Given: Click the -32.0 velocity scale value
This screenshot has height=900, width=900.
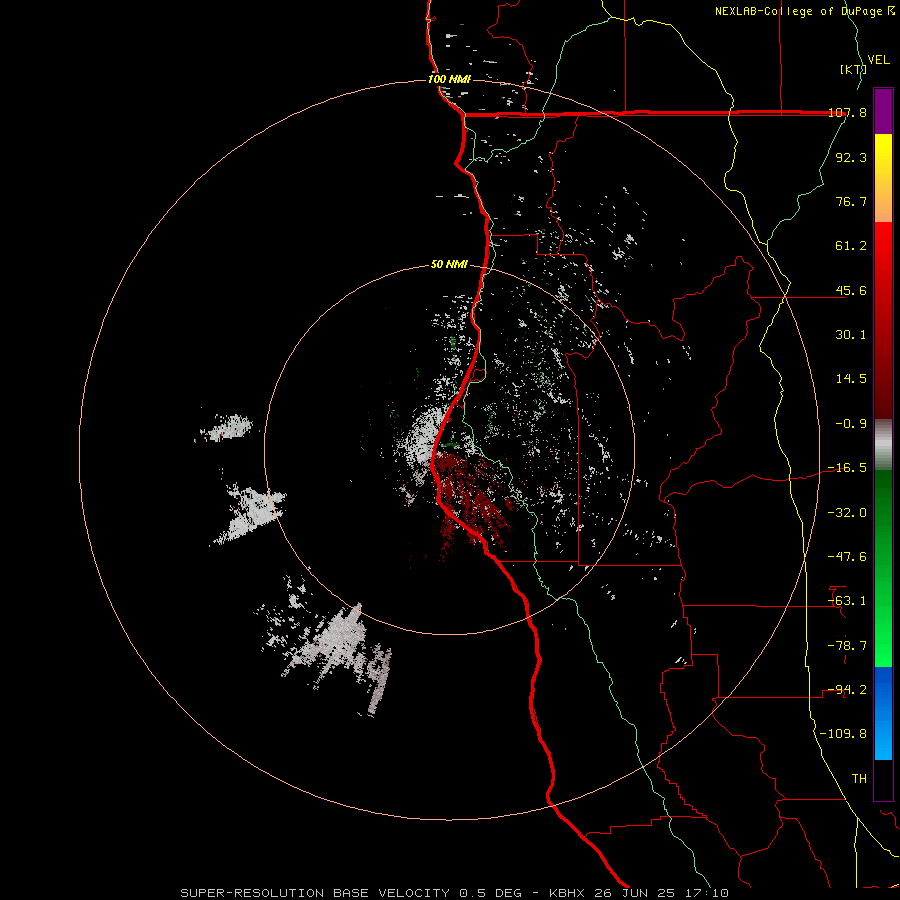Looking at the screenshot, I should click(x=848, y=513).
